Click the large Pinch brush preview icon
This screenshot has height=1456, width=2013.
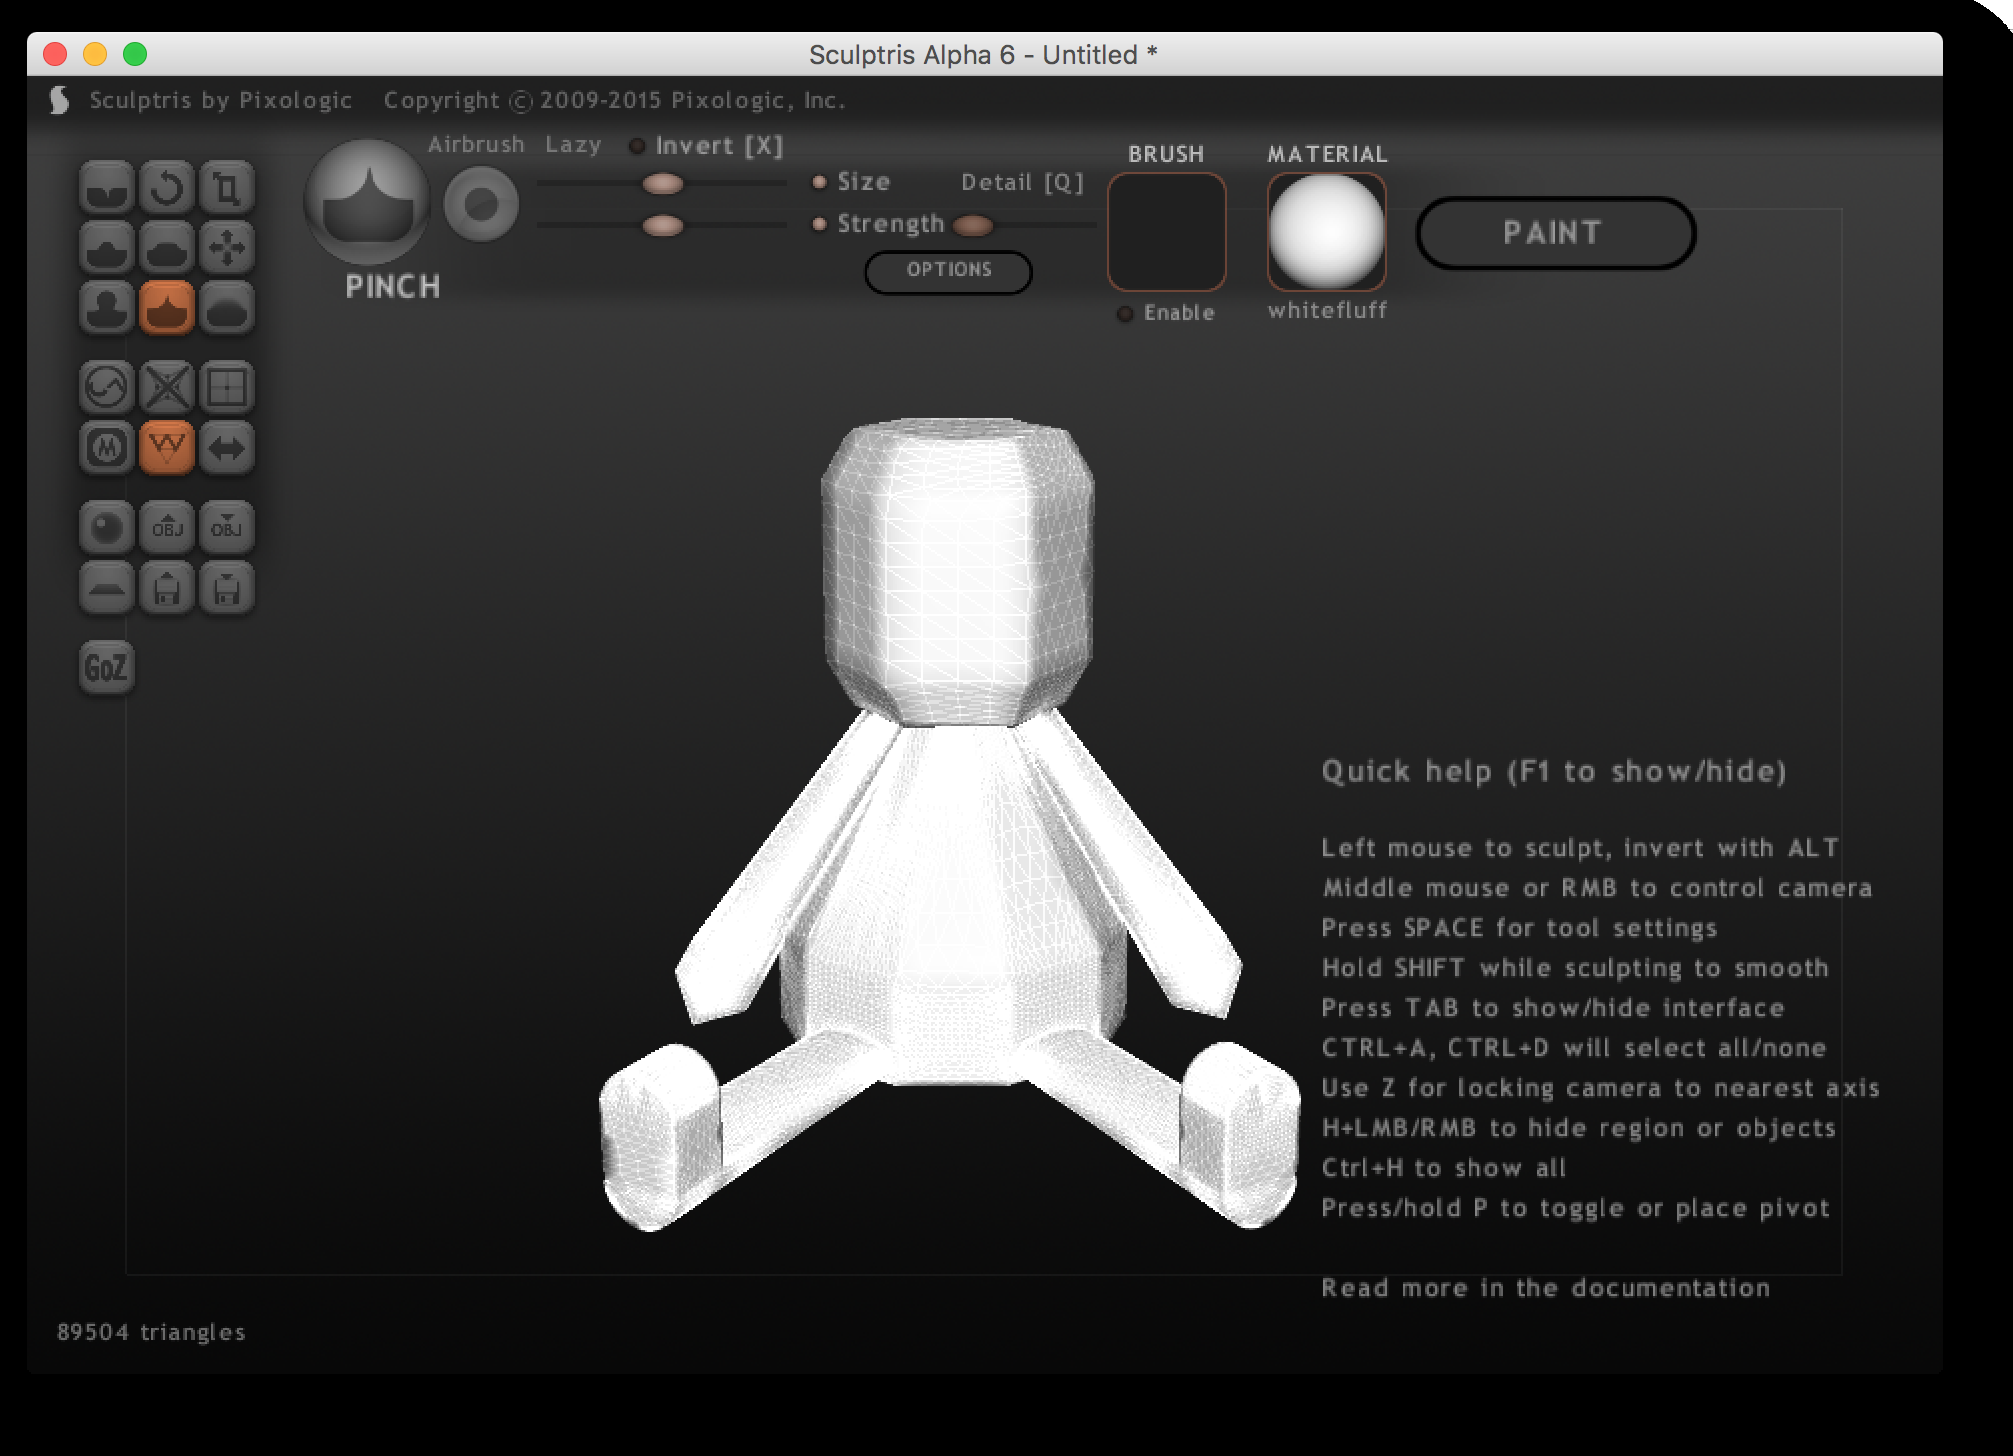point(367,203)
